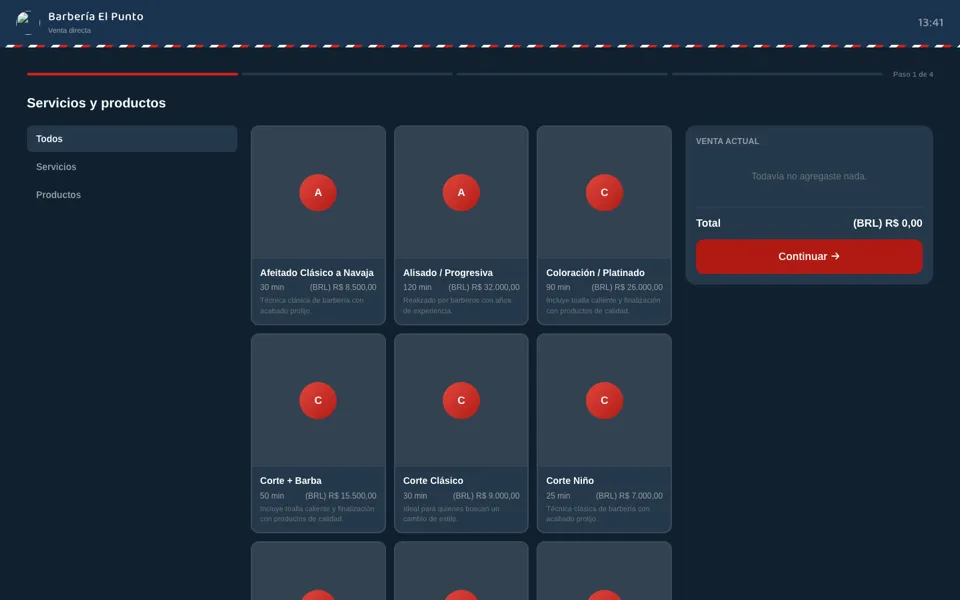Click the price R$ 9.000,00
This screenshot has height=600, width=960.
tap(486, 496)
